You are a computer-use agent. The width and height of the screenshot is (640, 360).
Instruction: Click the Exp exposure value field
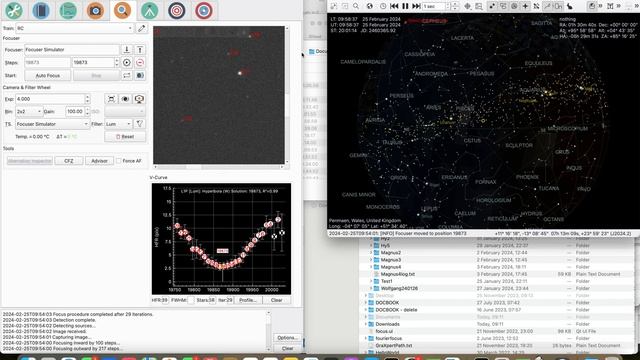(50, 99)
